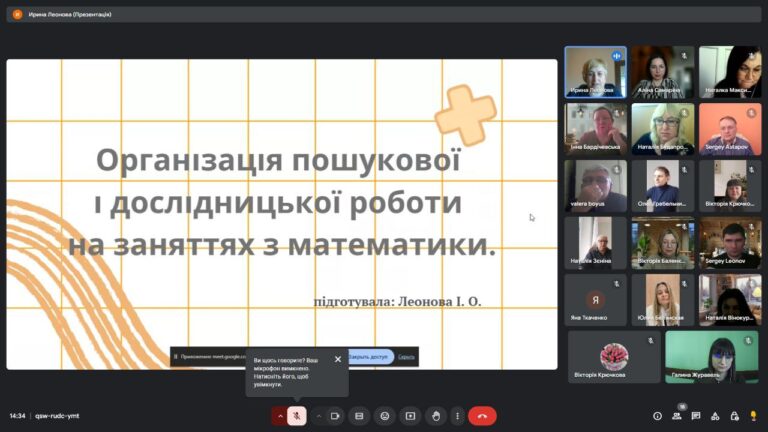768x432 pixels.
Task: Select Наталія Зеніна video tile
Action: coord(596,243)
